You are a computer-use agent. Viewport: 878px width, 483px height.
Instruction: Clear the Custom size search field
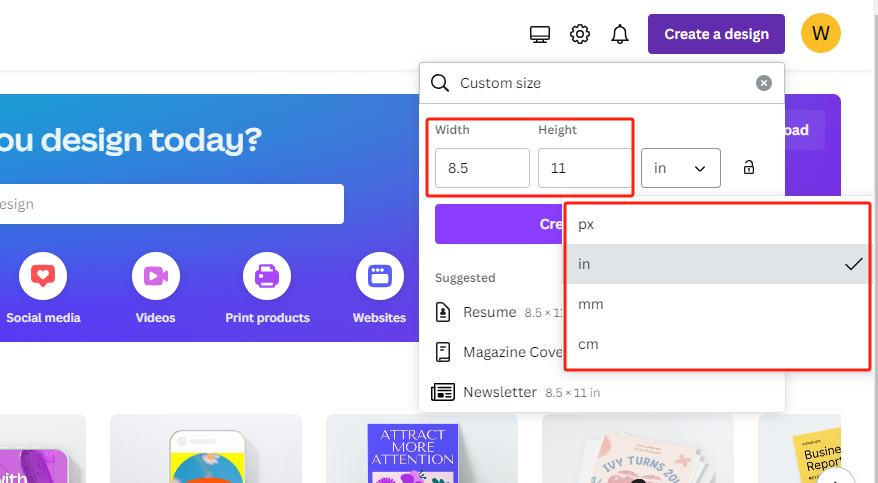764,83
